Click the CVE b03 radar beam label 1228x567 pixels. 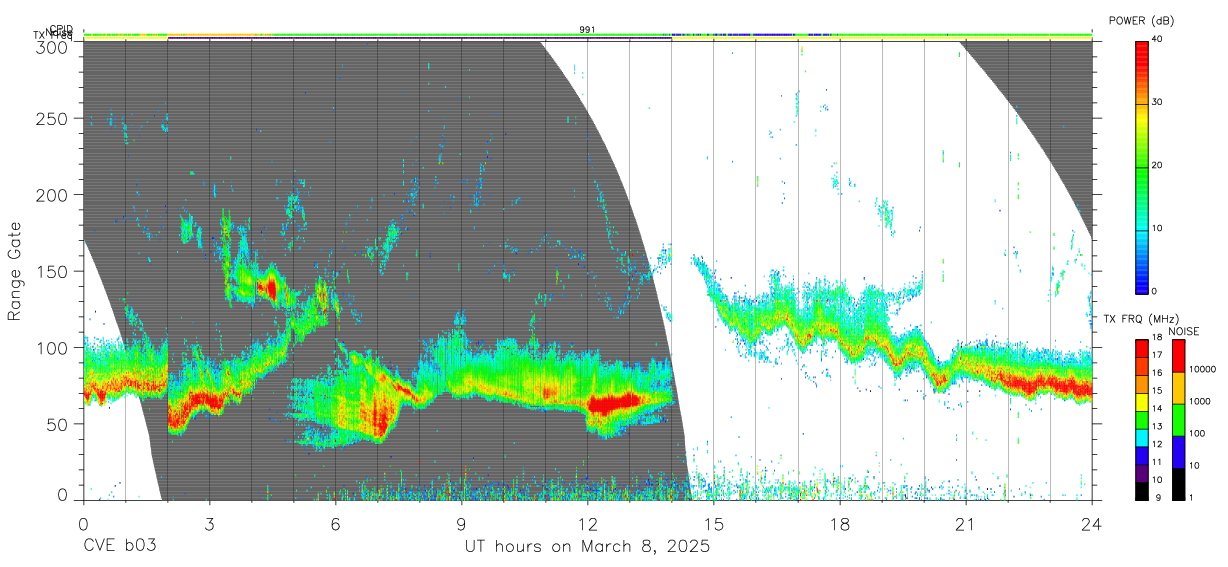(119, 547)
